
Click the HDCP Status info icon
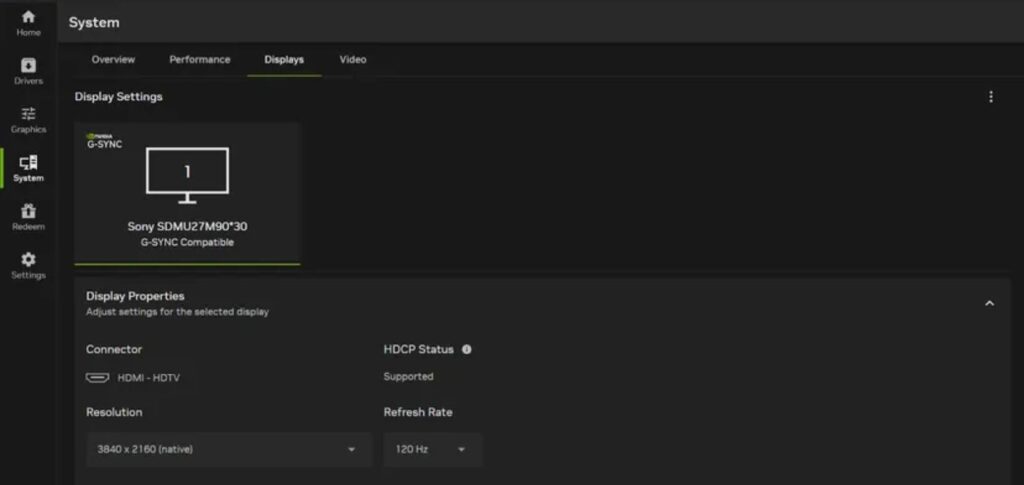click(x=466, y=349)
